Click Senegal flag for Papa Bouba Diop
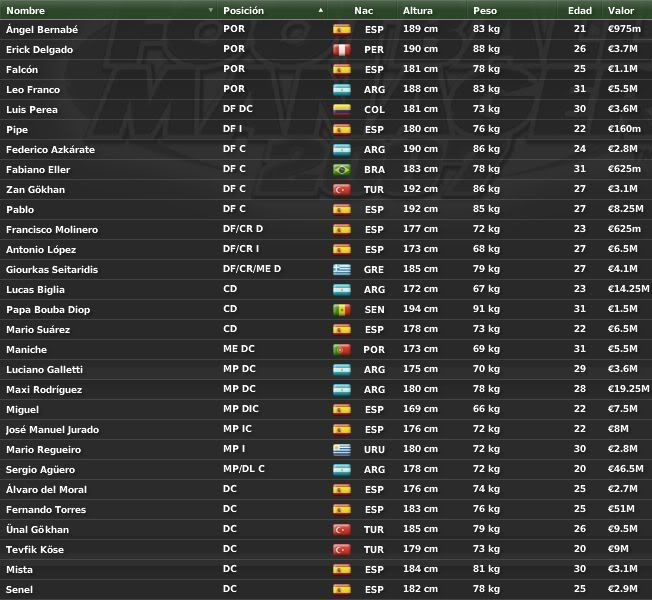Screen dimensions: 652x600 342,309
